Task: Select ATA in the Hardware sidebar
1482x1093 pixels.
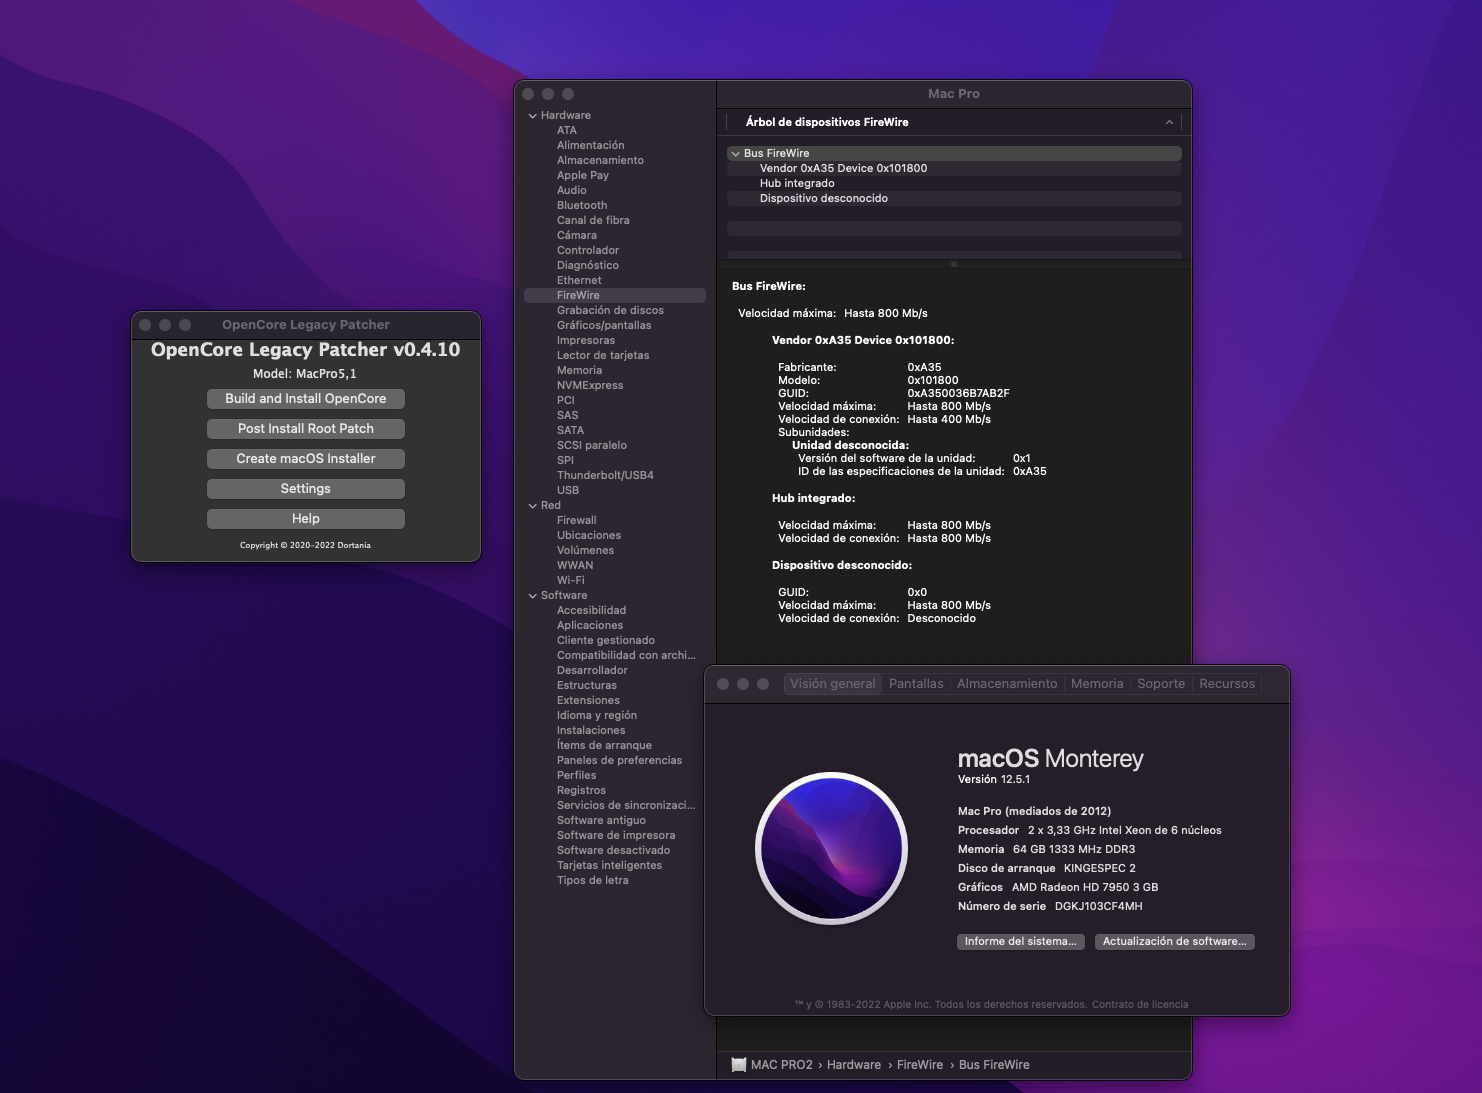Action: pos(567,131)
